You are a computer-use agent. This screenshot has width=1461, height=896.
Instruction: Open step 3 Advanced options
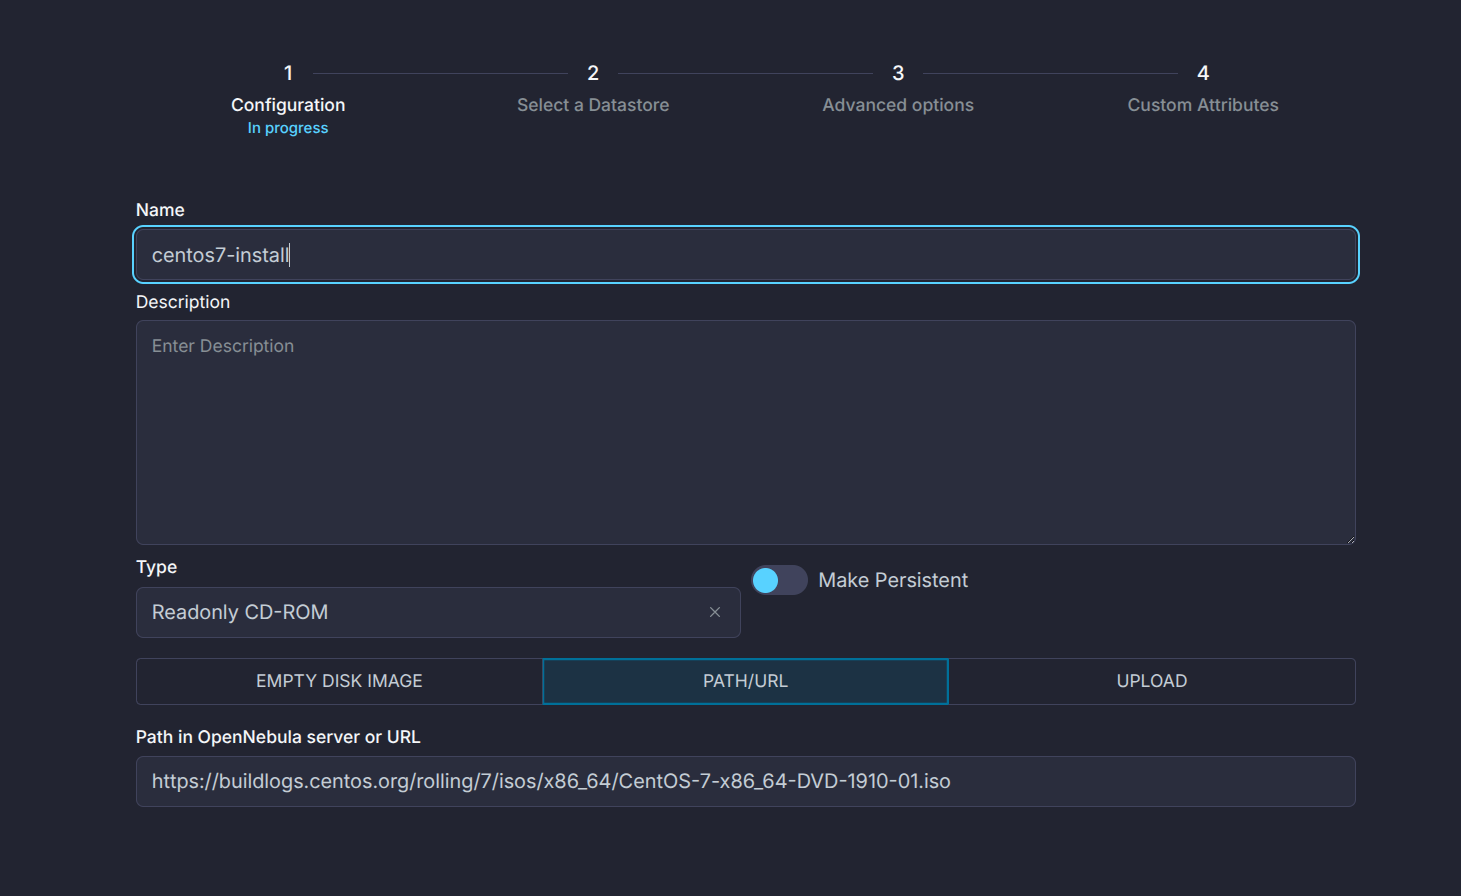tap(898, 90)
